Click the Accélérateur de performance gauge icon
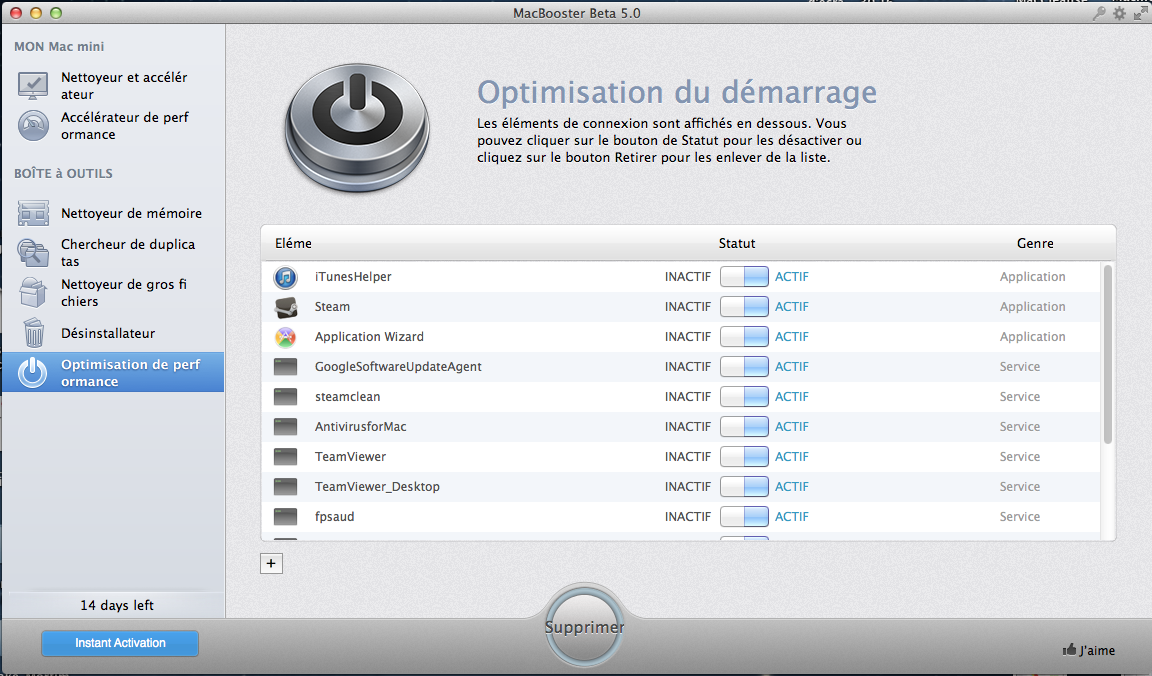This screenshot has width=1152, height=676. (x=33, y=126)
